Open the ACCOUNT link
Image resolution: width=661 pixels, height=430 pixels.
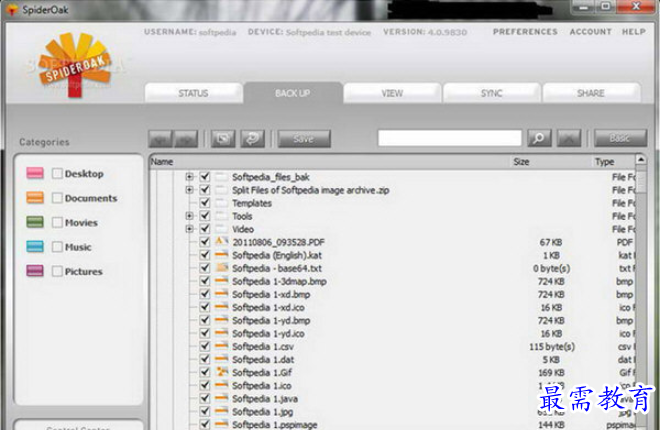[x=591, y=32]
